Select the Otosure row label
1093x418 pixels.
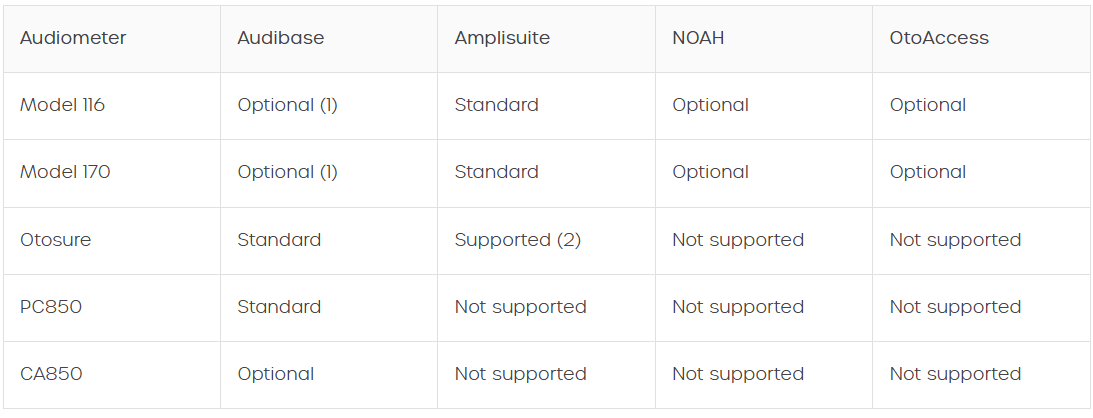tap(55, 240)
